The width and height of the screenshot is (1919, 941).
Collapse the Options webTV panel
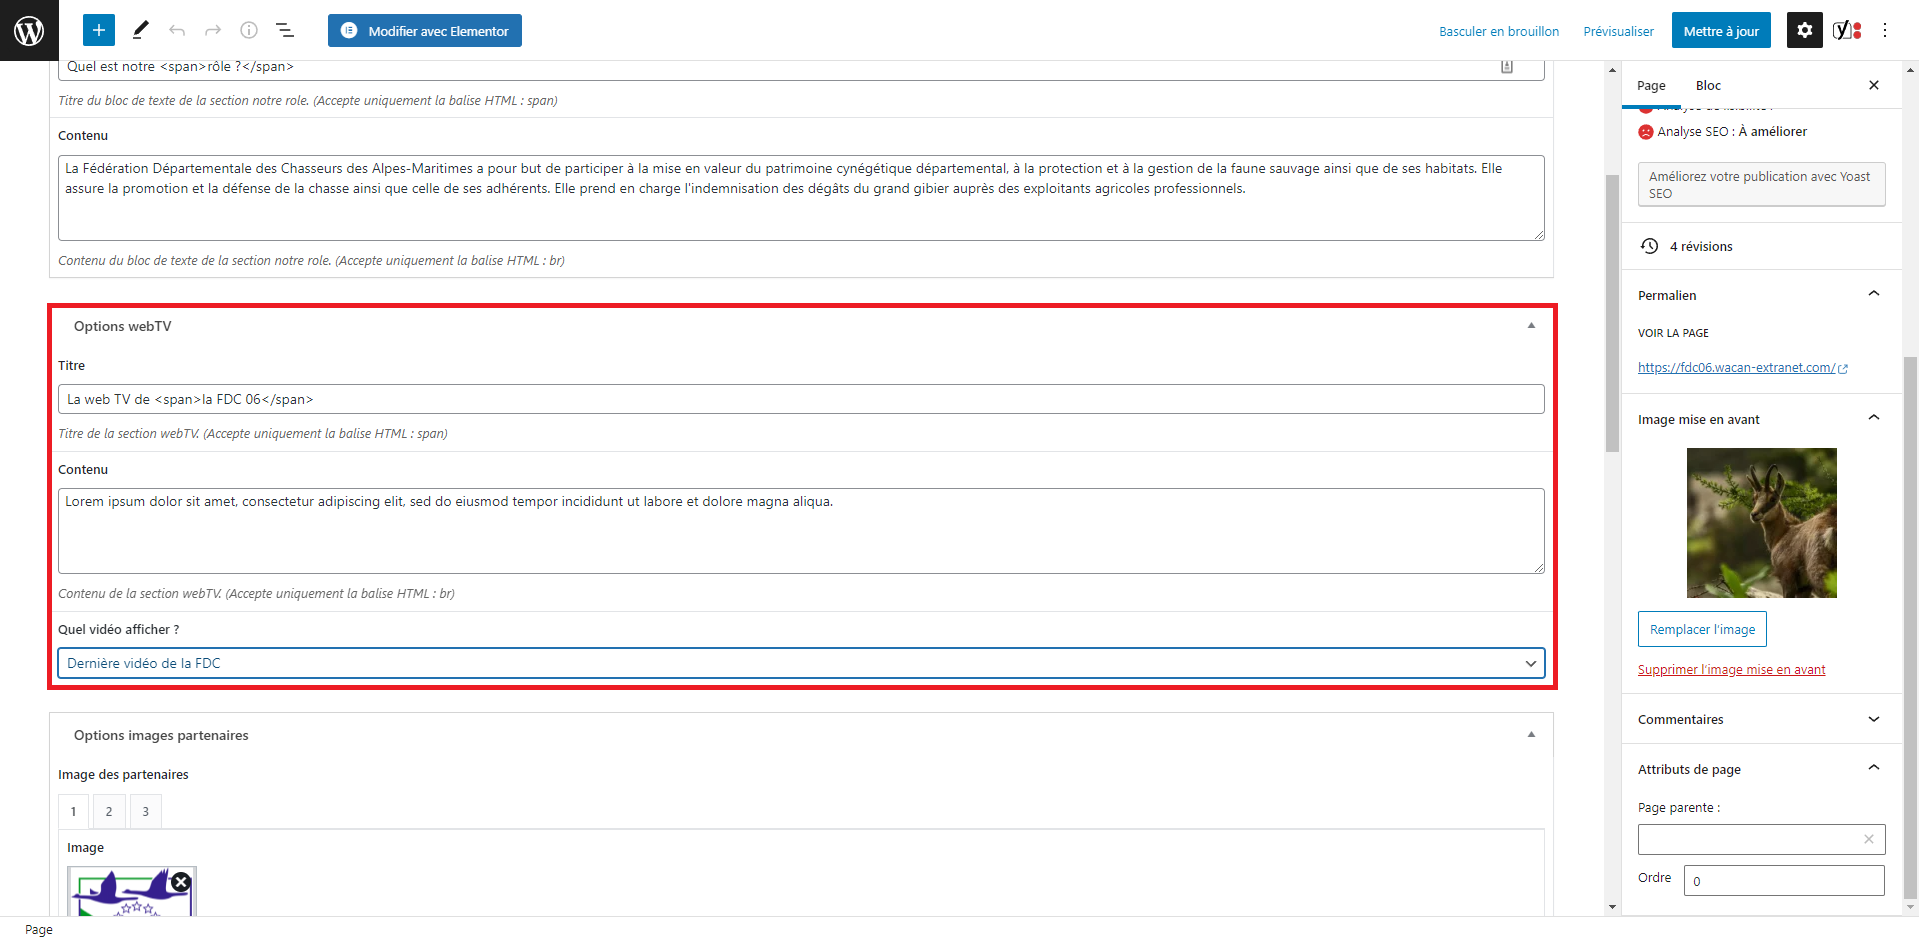(1531, 326)
